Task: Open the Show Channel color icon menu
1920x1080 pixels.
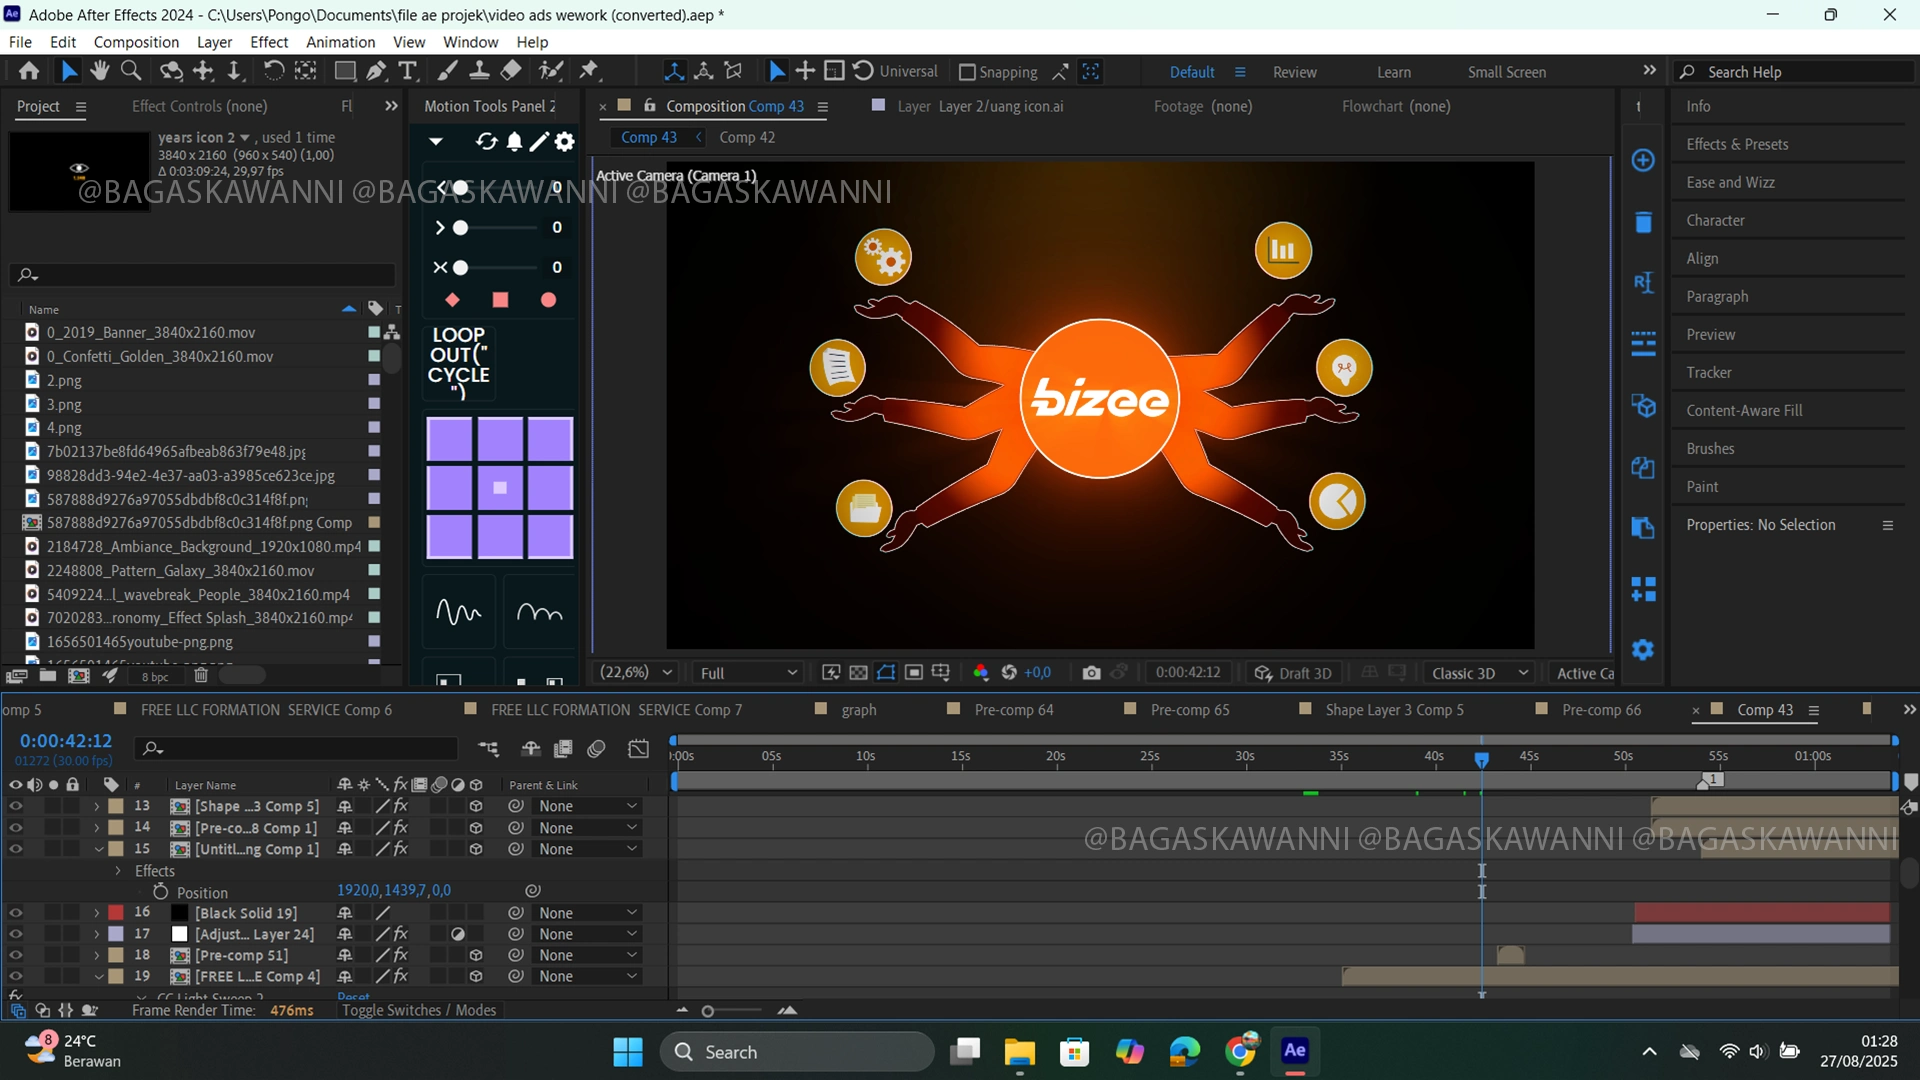Action: click(981, 673)
